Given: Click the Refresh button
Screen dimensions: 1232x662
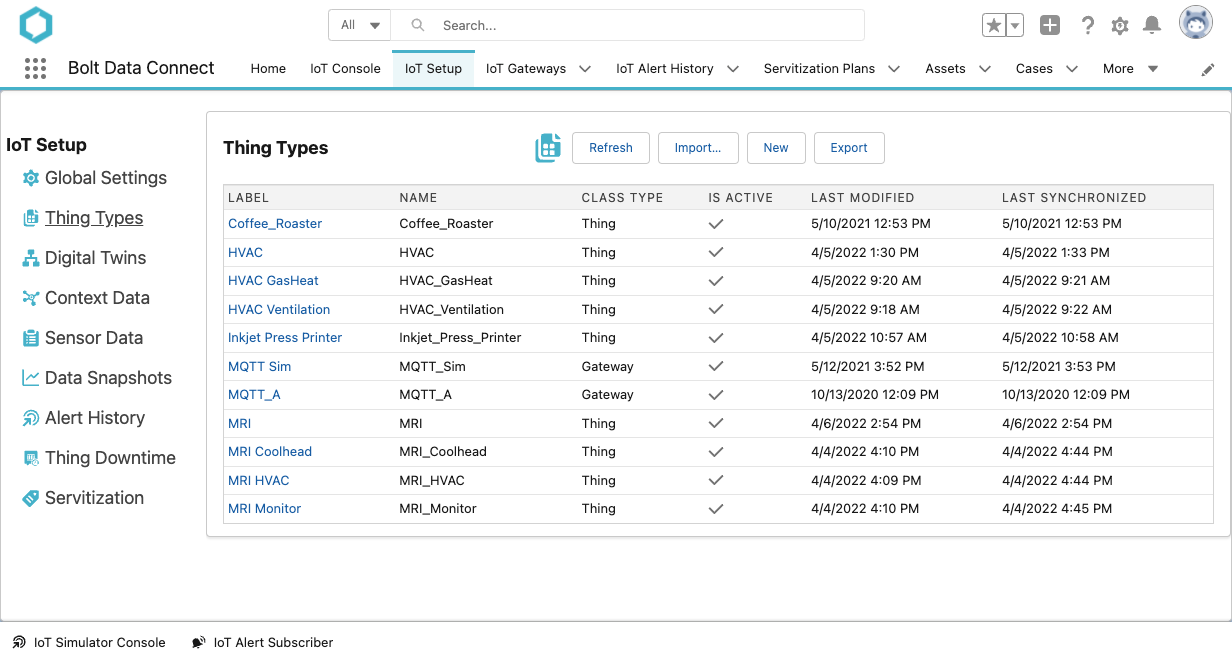Looking at the screenshot, I should point(611,148).
